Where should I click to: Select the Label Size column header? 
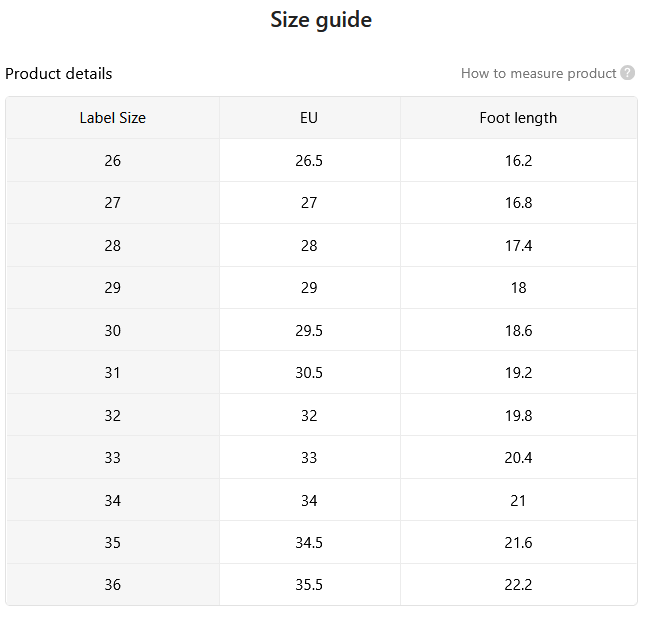(112, 118)
